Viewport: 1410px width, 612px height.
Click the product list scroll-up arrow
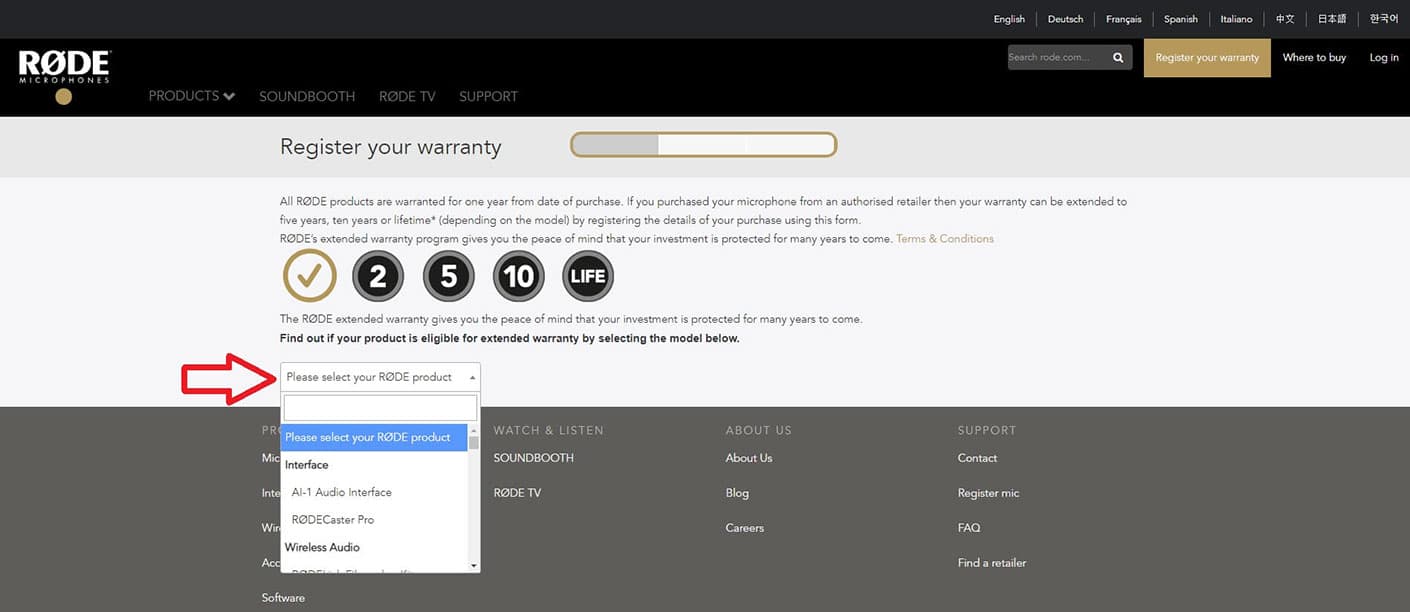point(474,430)
